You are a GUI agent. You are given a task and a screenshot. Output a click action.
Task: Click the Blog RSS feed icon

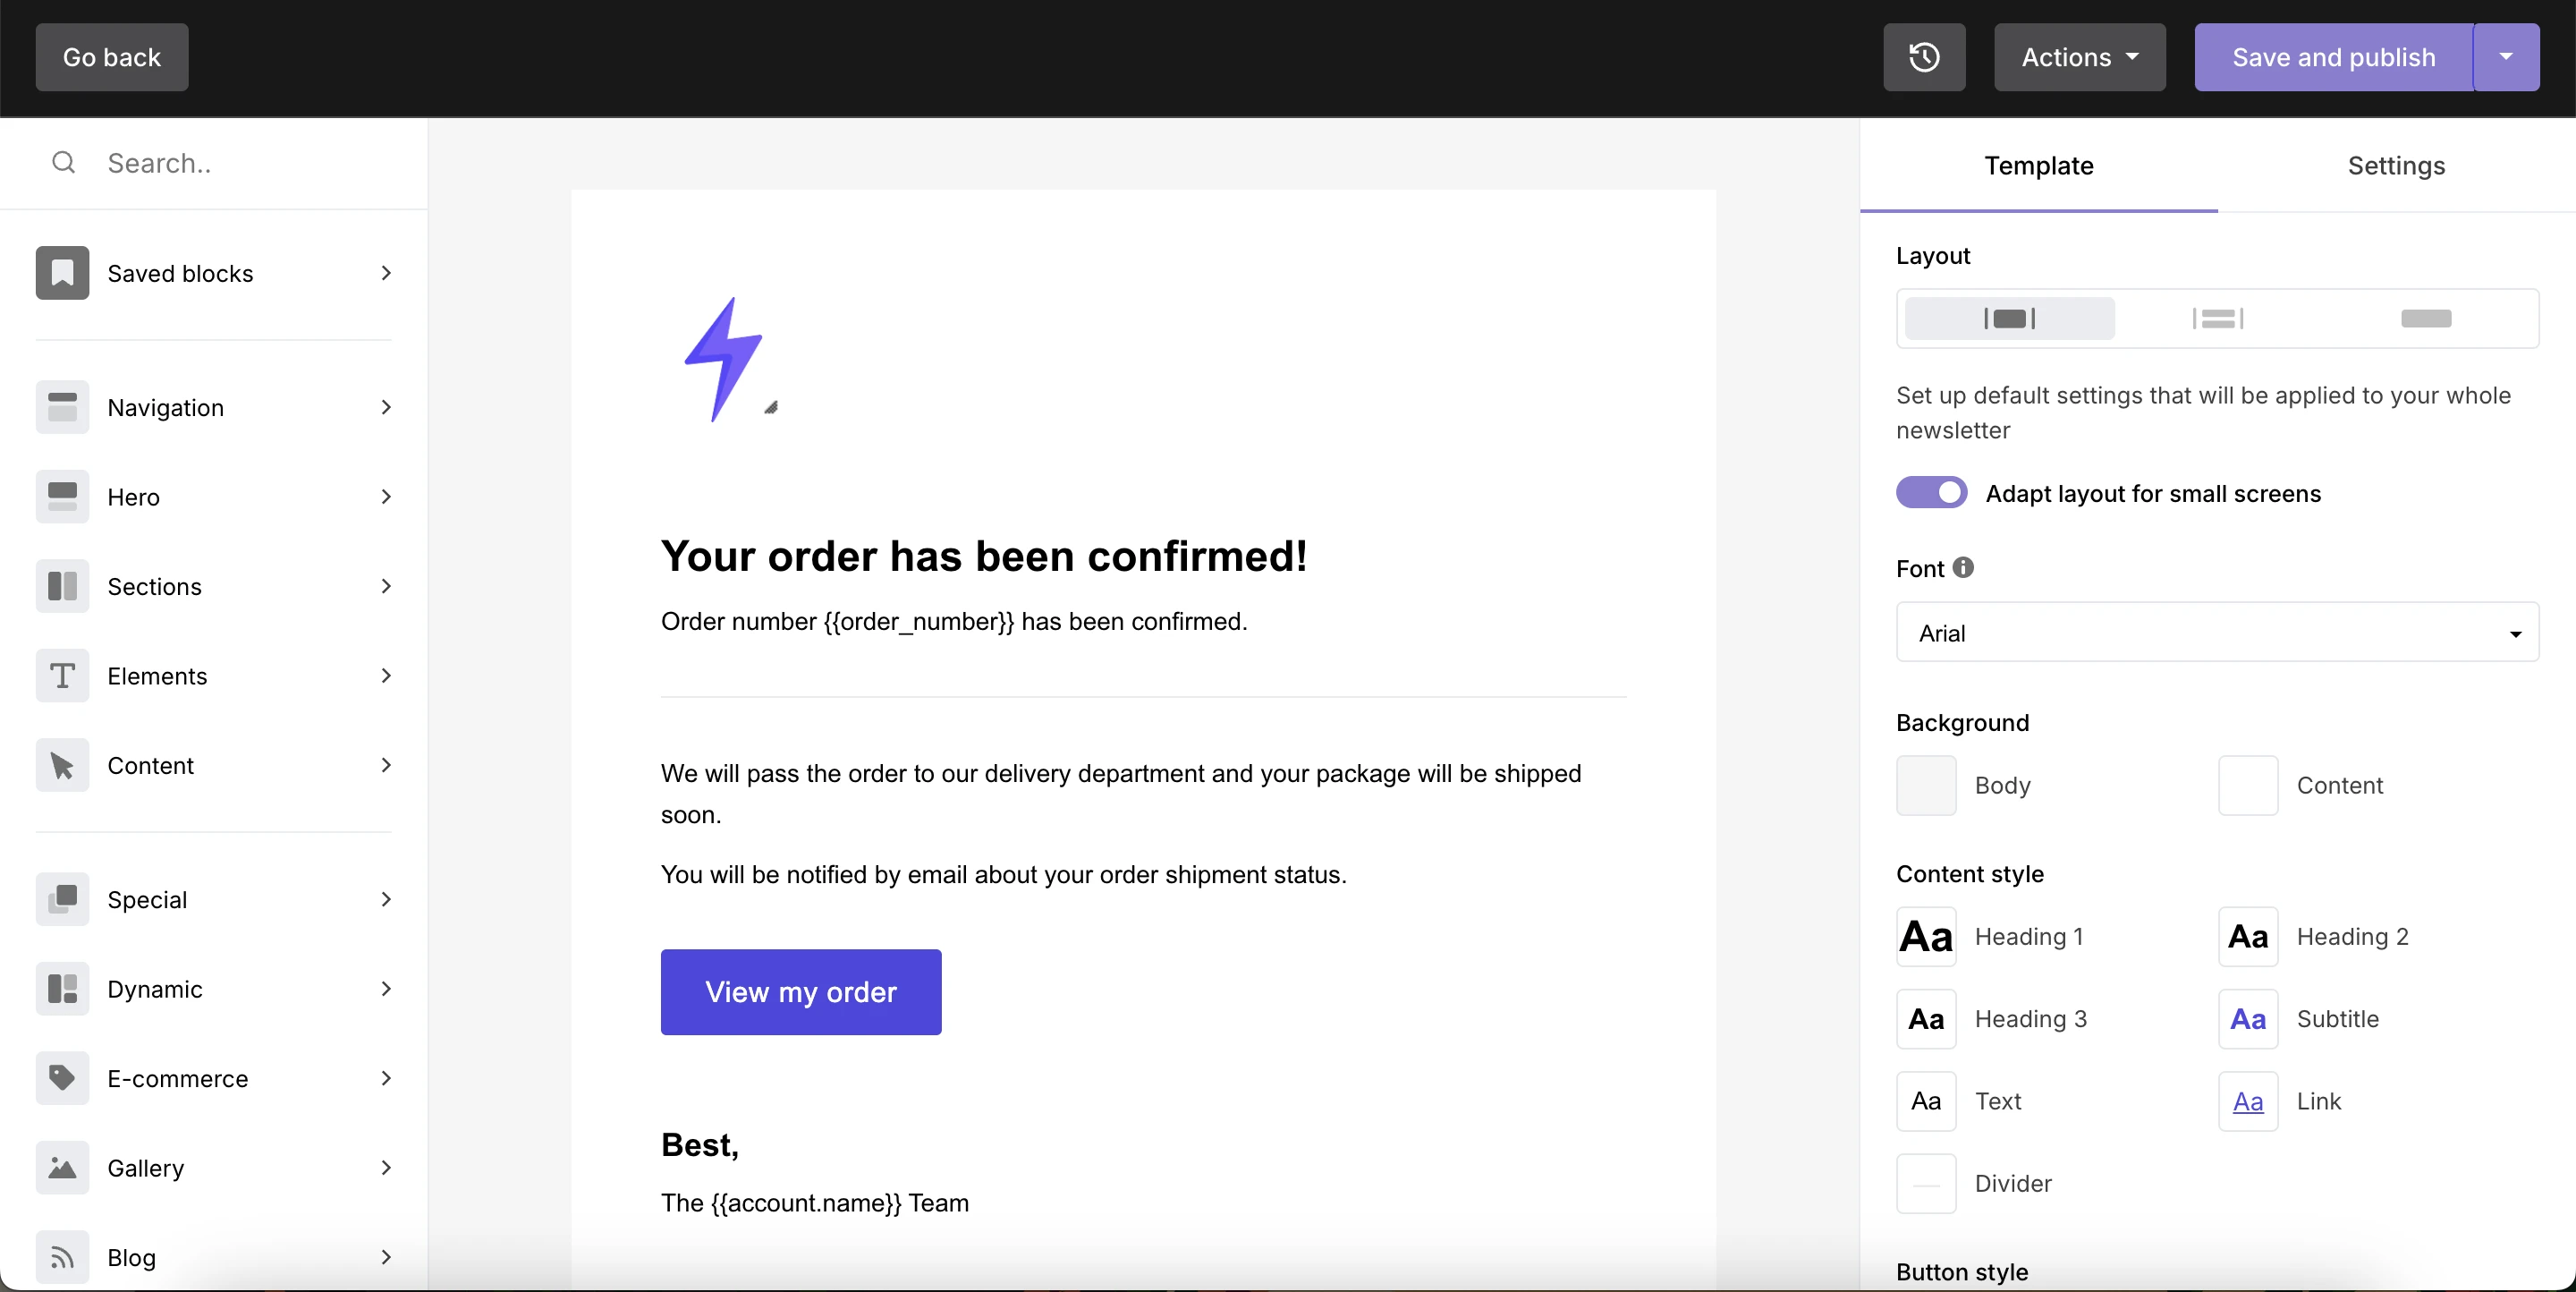[62, 1257]
